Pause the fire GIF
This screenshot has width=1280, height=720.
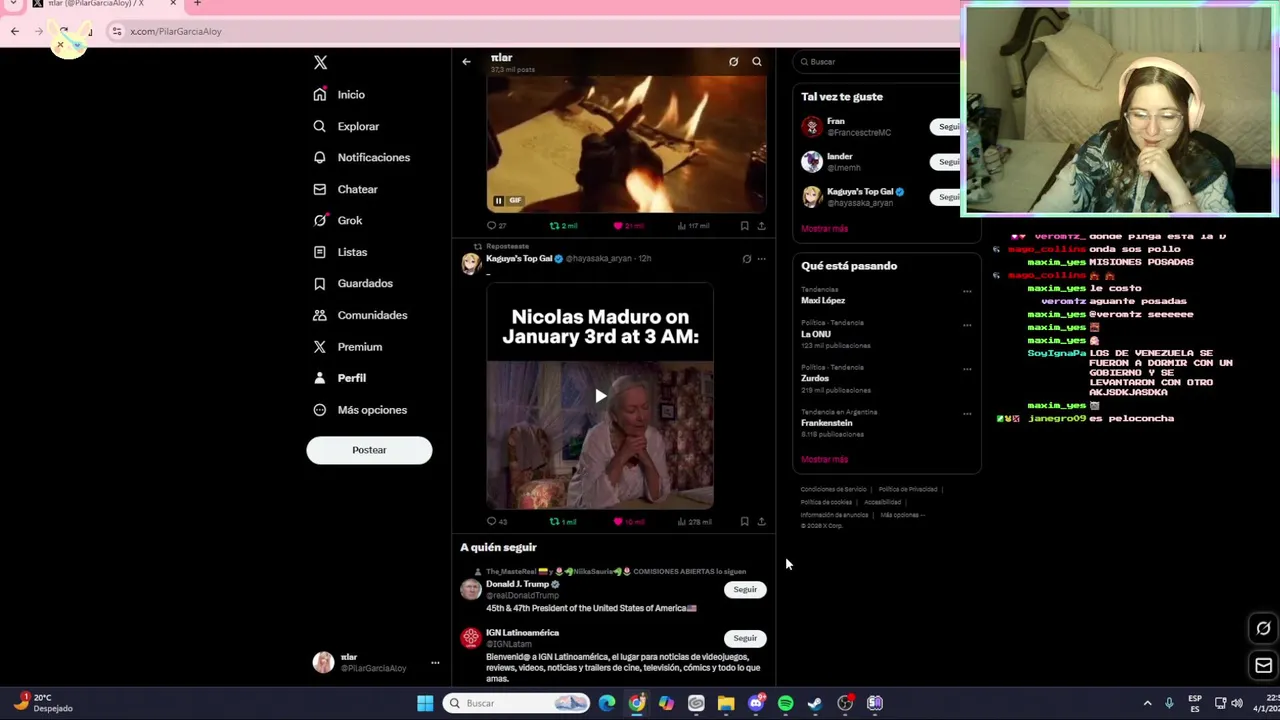(x=498, y=201)
